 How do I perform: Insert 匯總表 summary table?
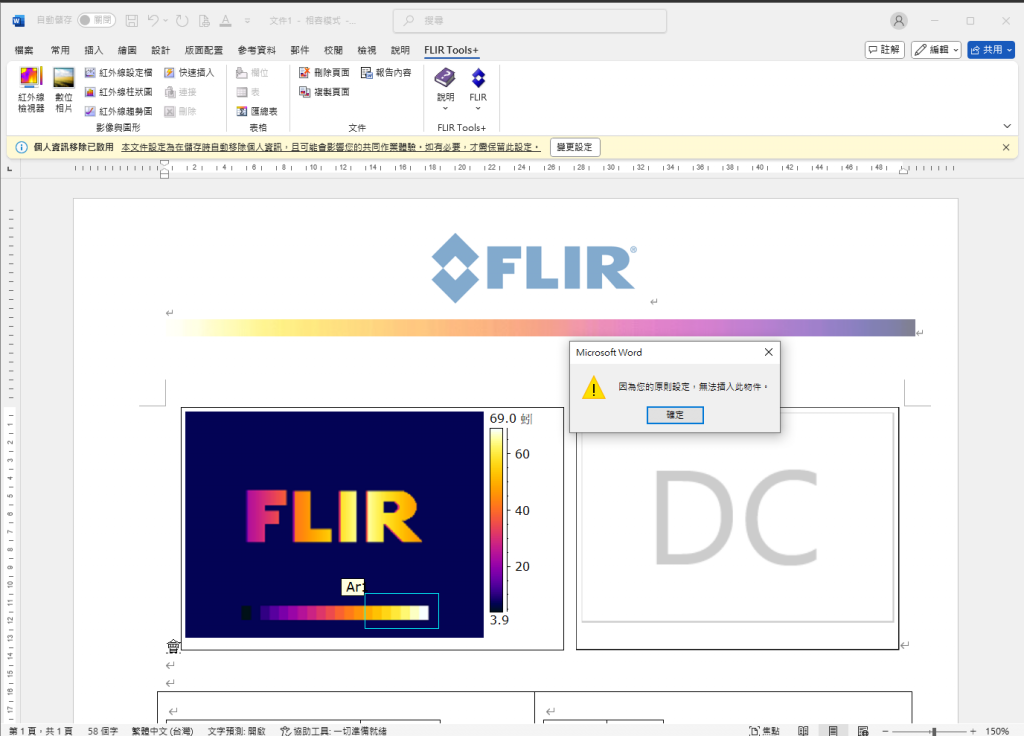257,111
